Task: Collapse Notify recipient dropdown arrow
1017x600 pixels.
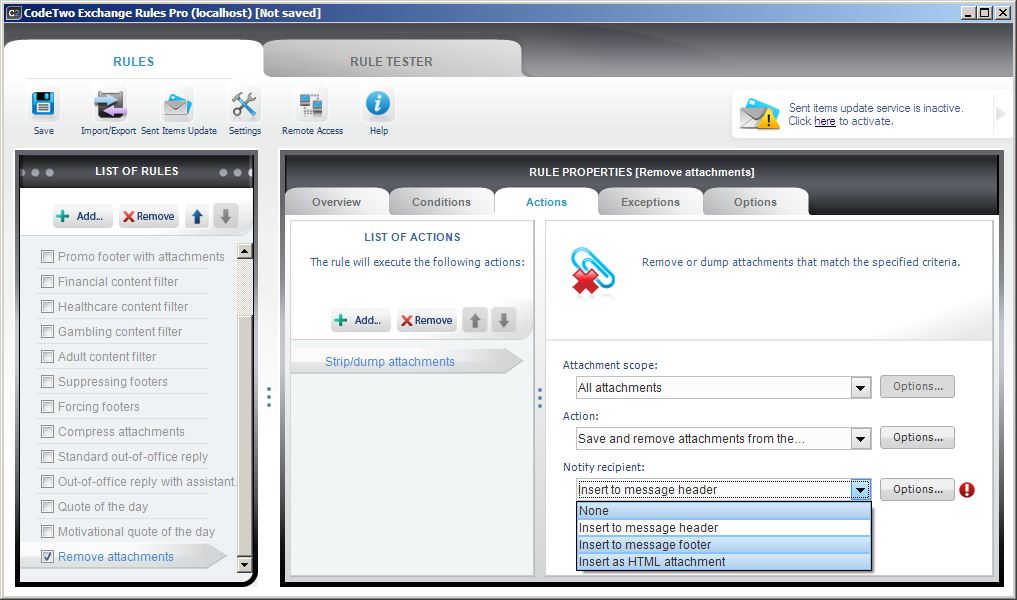Action: point(860,490)
